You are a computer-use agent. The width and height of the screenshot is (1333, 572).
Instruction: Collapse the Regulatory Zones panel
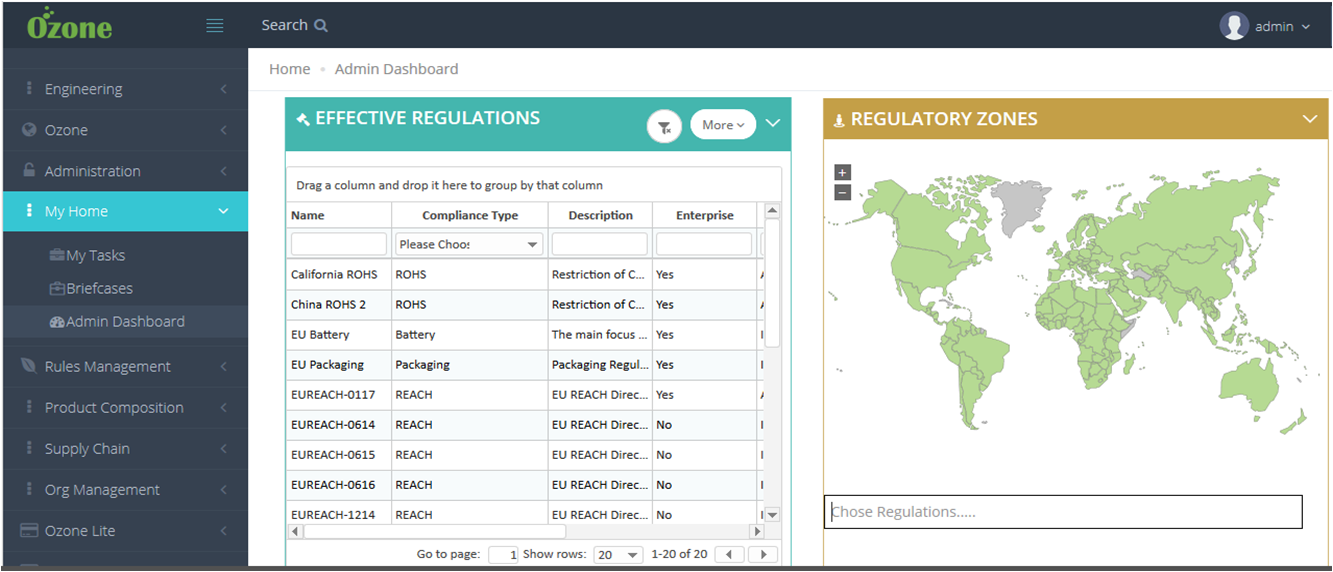tap(1309, 119)
